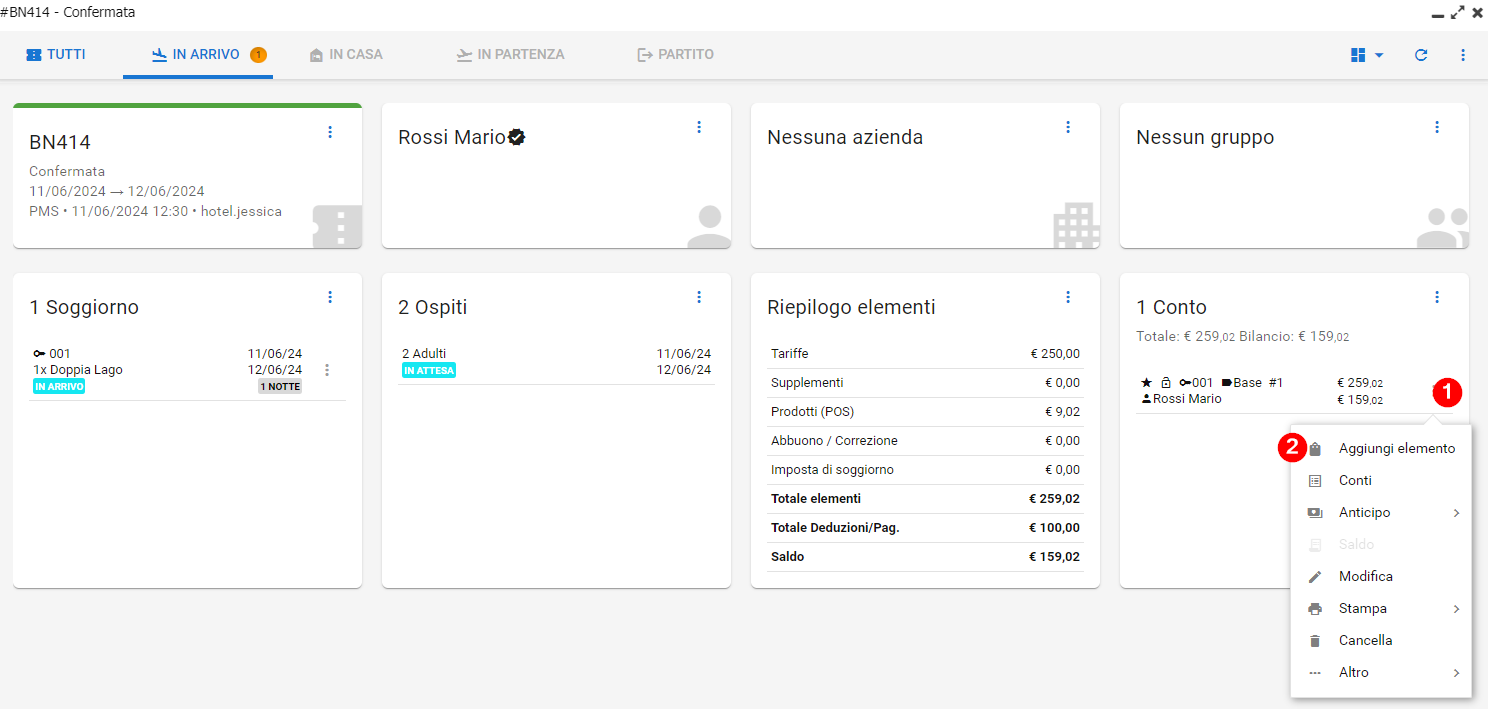
Task: Open the 2 Ospiti card options menu
Action: [699, 297]
